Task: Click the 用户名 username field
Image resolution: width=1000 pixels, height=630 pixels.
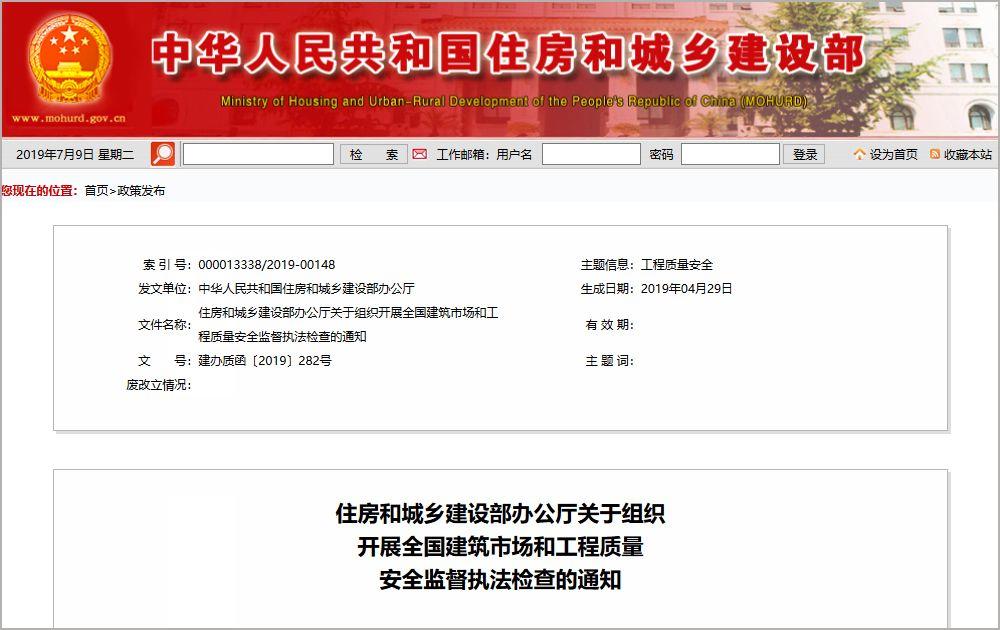Action: 592,153
